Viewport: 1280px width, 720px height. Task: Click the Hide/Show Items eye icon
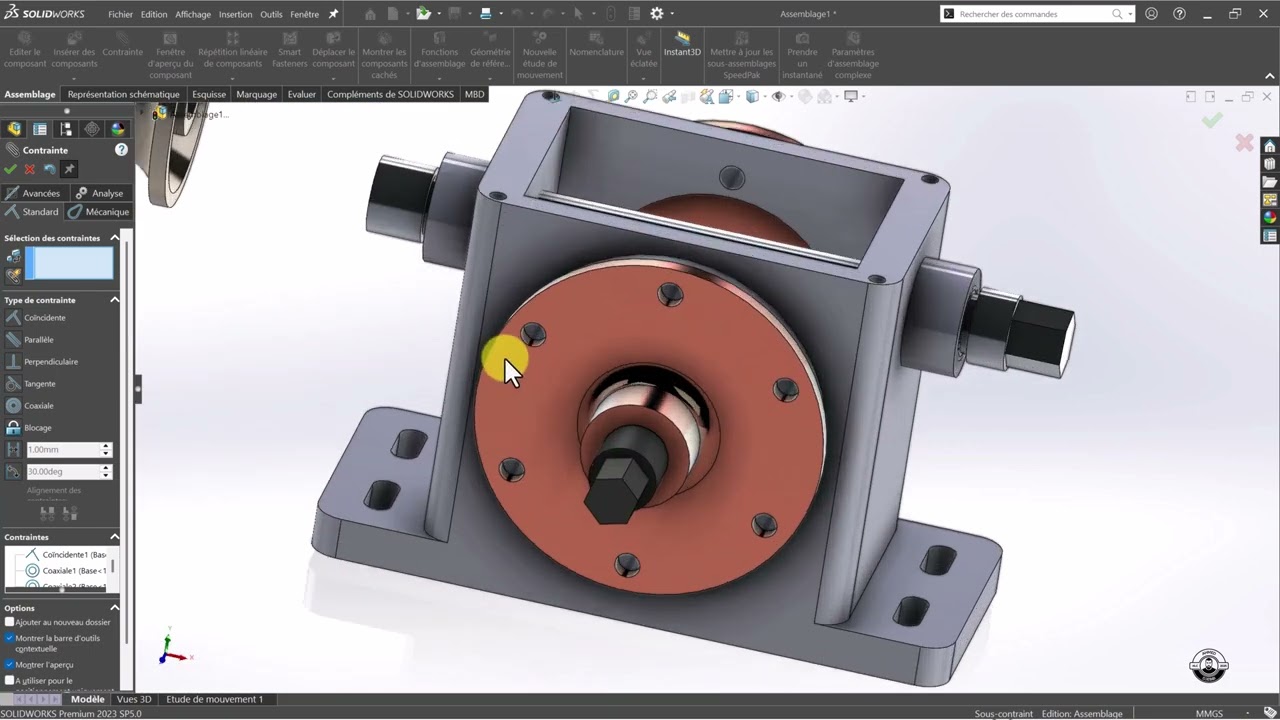779,96
